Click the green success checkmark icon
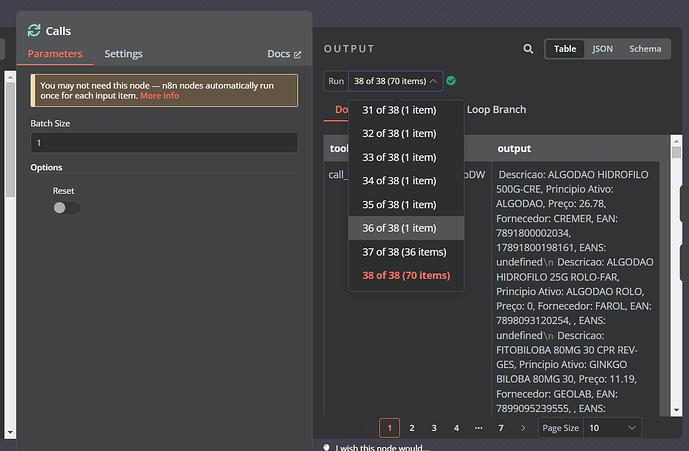 click(452, 81)
